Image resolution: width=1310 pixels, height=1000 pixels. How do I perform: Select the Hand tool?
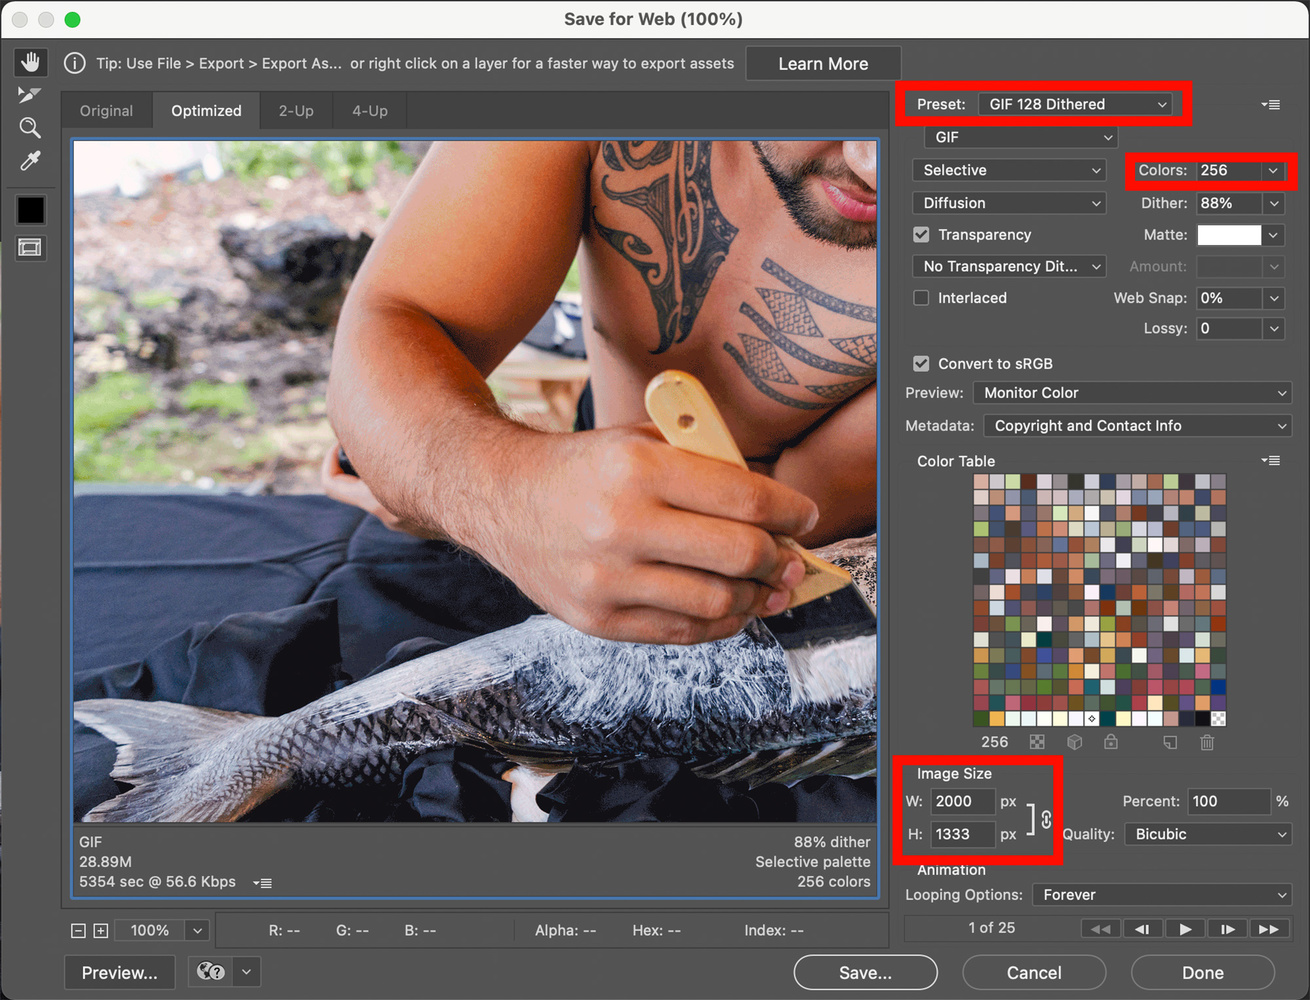tap(30, 62)
